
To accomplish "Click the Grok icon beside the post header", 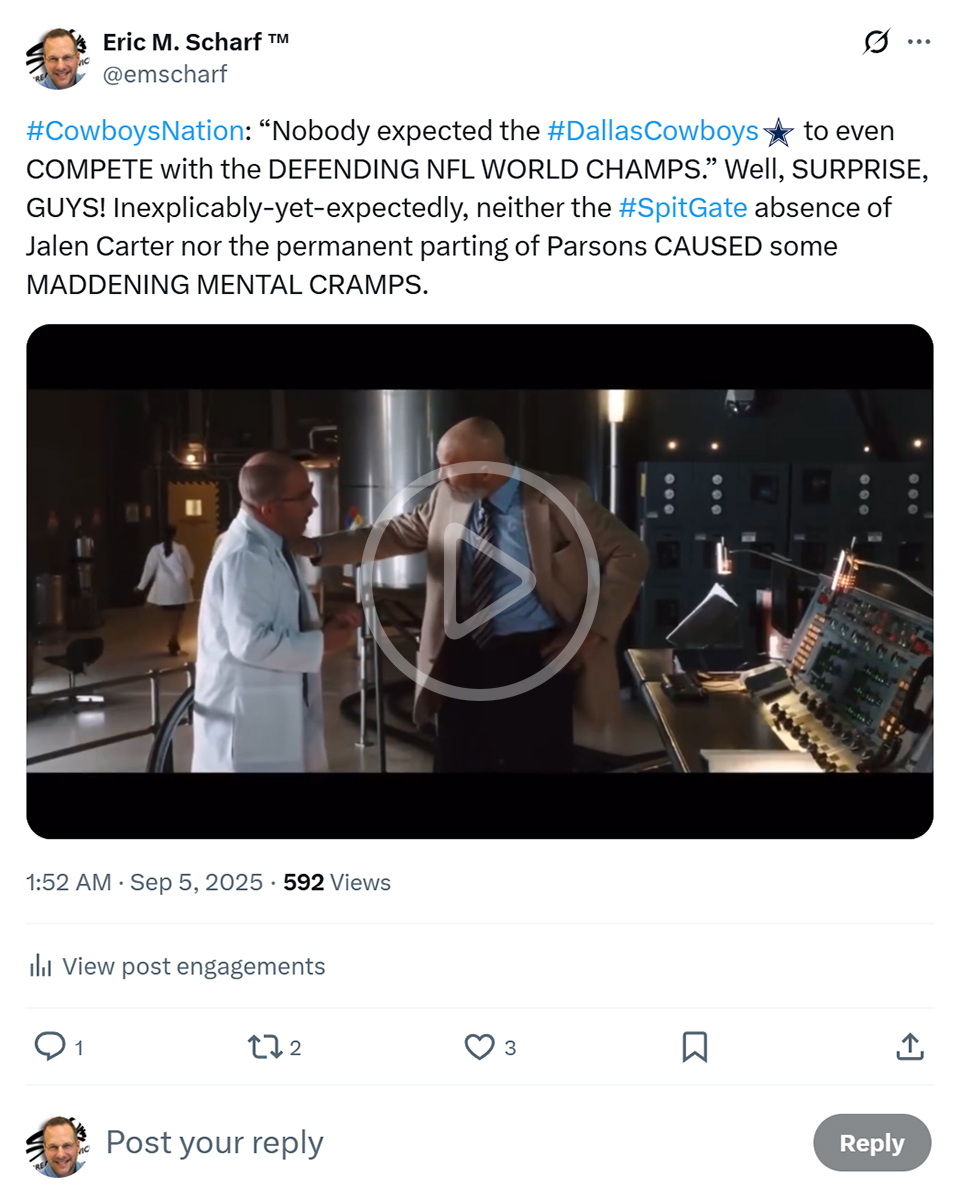I will point(876,42).
